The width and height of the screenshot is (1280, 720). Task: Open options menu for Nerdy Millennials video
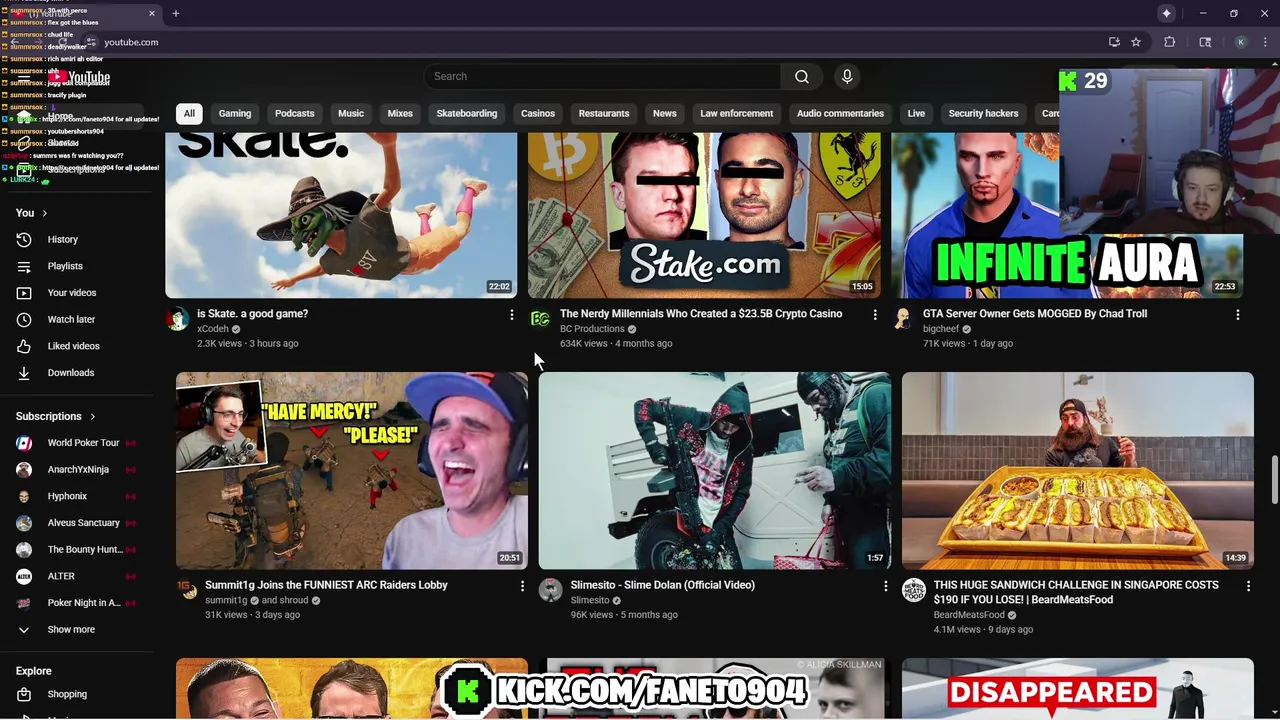click(x=875, y=315)
